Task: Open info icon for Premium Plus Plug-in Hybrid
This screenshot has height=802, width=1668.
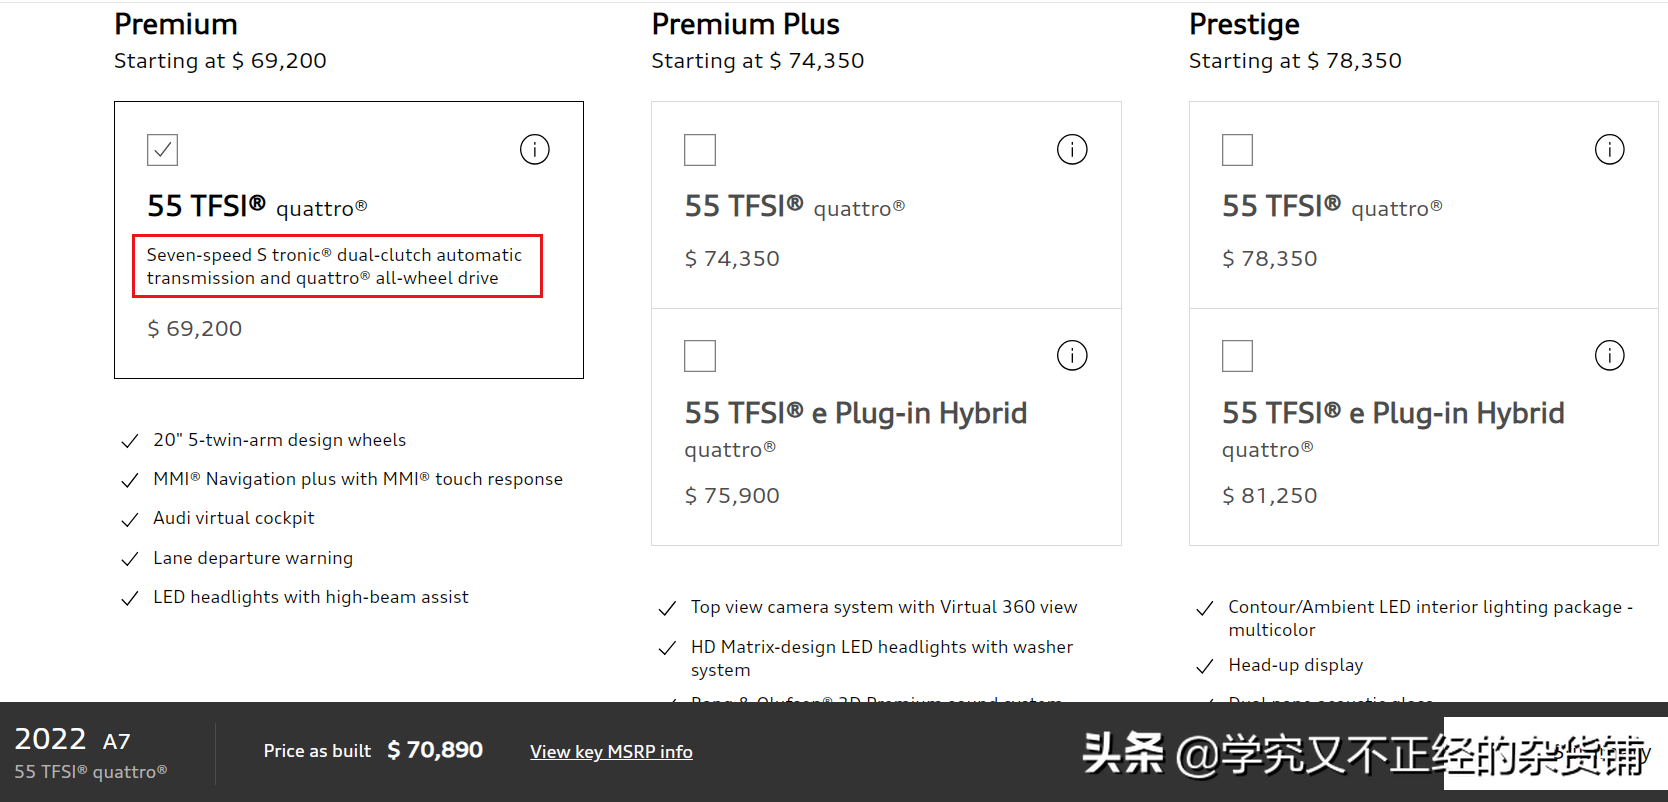Action: (1072, 355)
